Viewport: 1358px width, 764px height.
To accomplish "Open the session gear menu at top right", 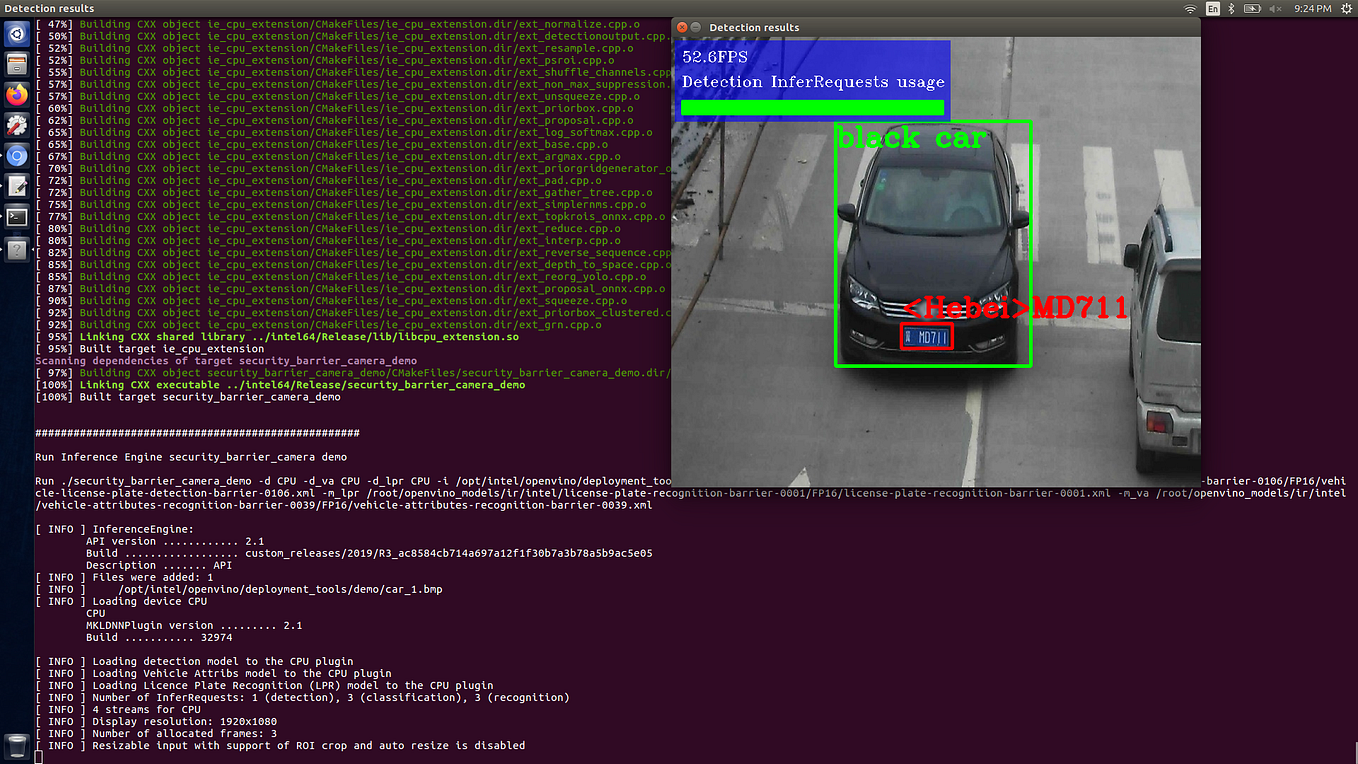I will coord(1345,8).
